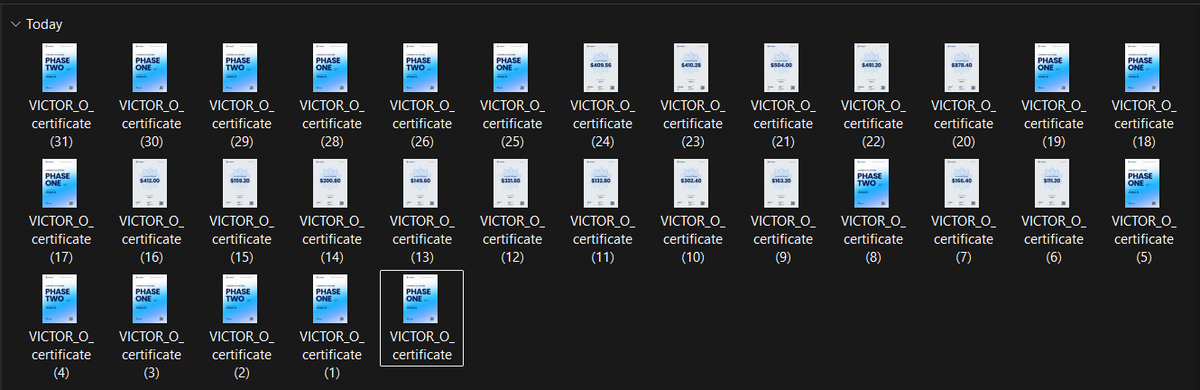Click the VICTOR_O_certificate (3) filename label
This screenshot has height=390, width=1200.
pyautogui.click(x=151, y=355)
